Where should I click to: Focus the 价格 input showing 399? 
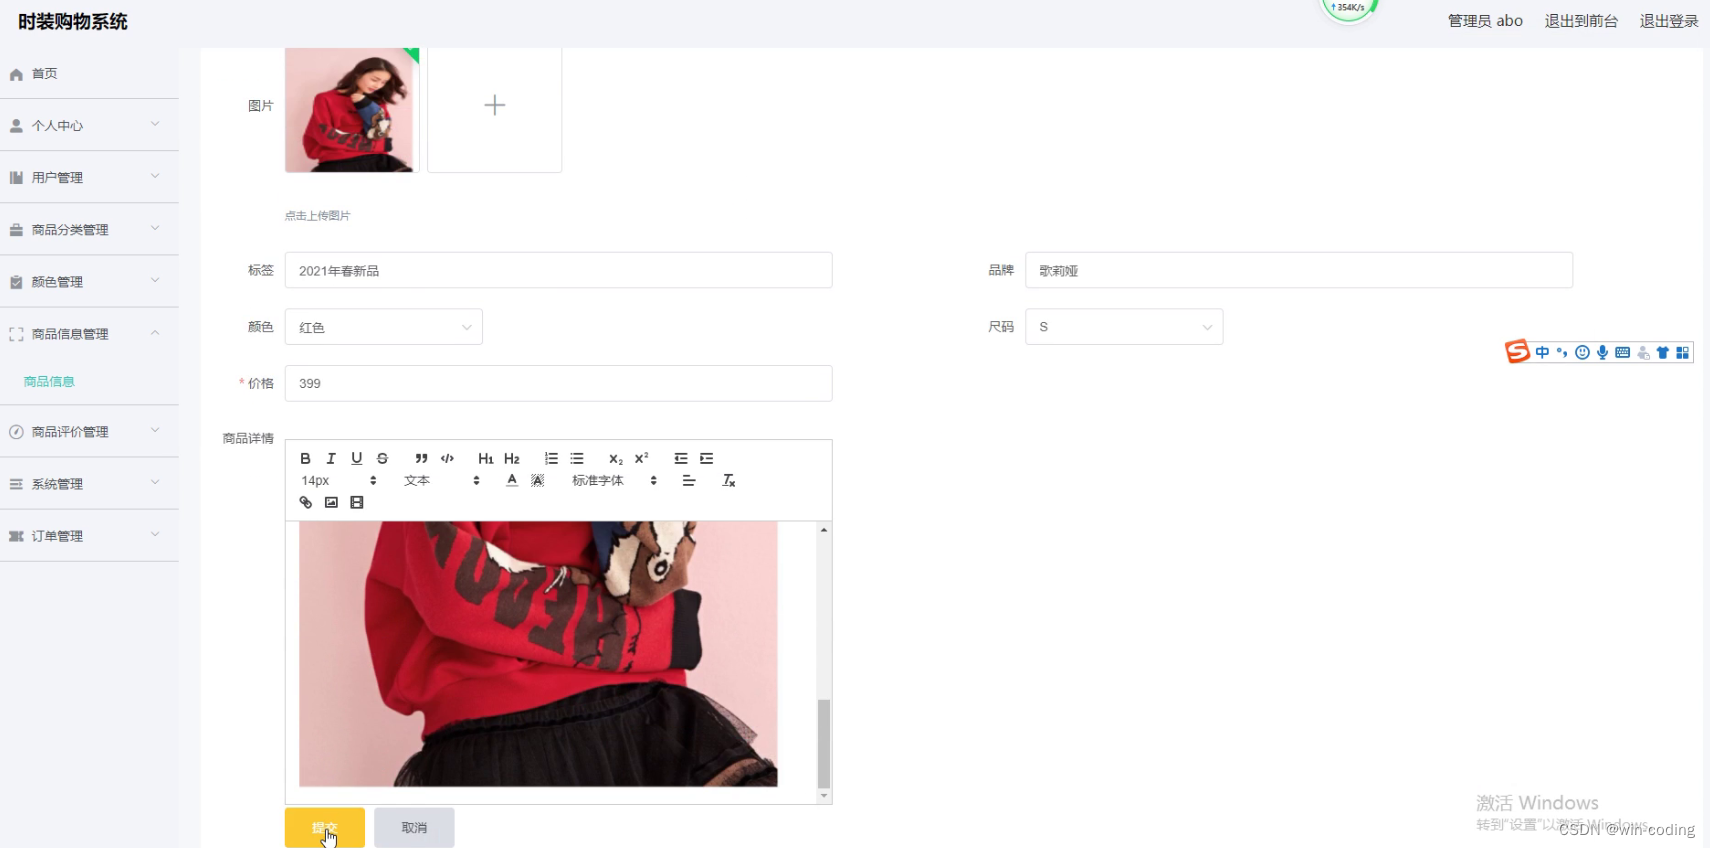pyautogui.click(x=558, y=383)
